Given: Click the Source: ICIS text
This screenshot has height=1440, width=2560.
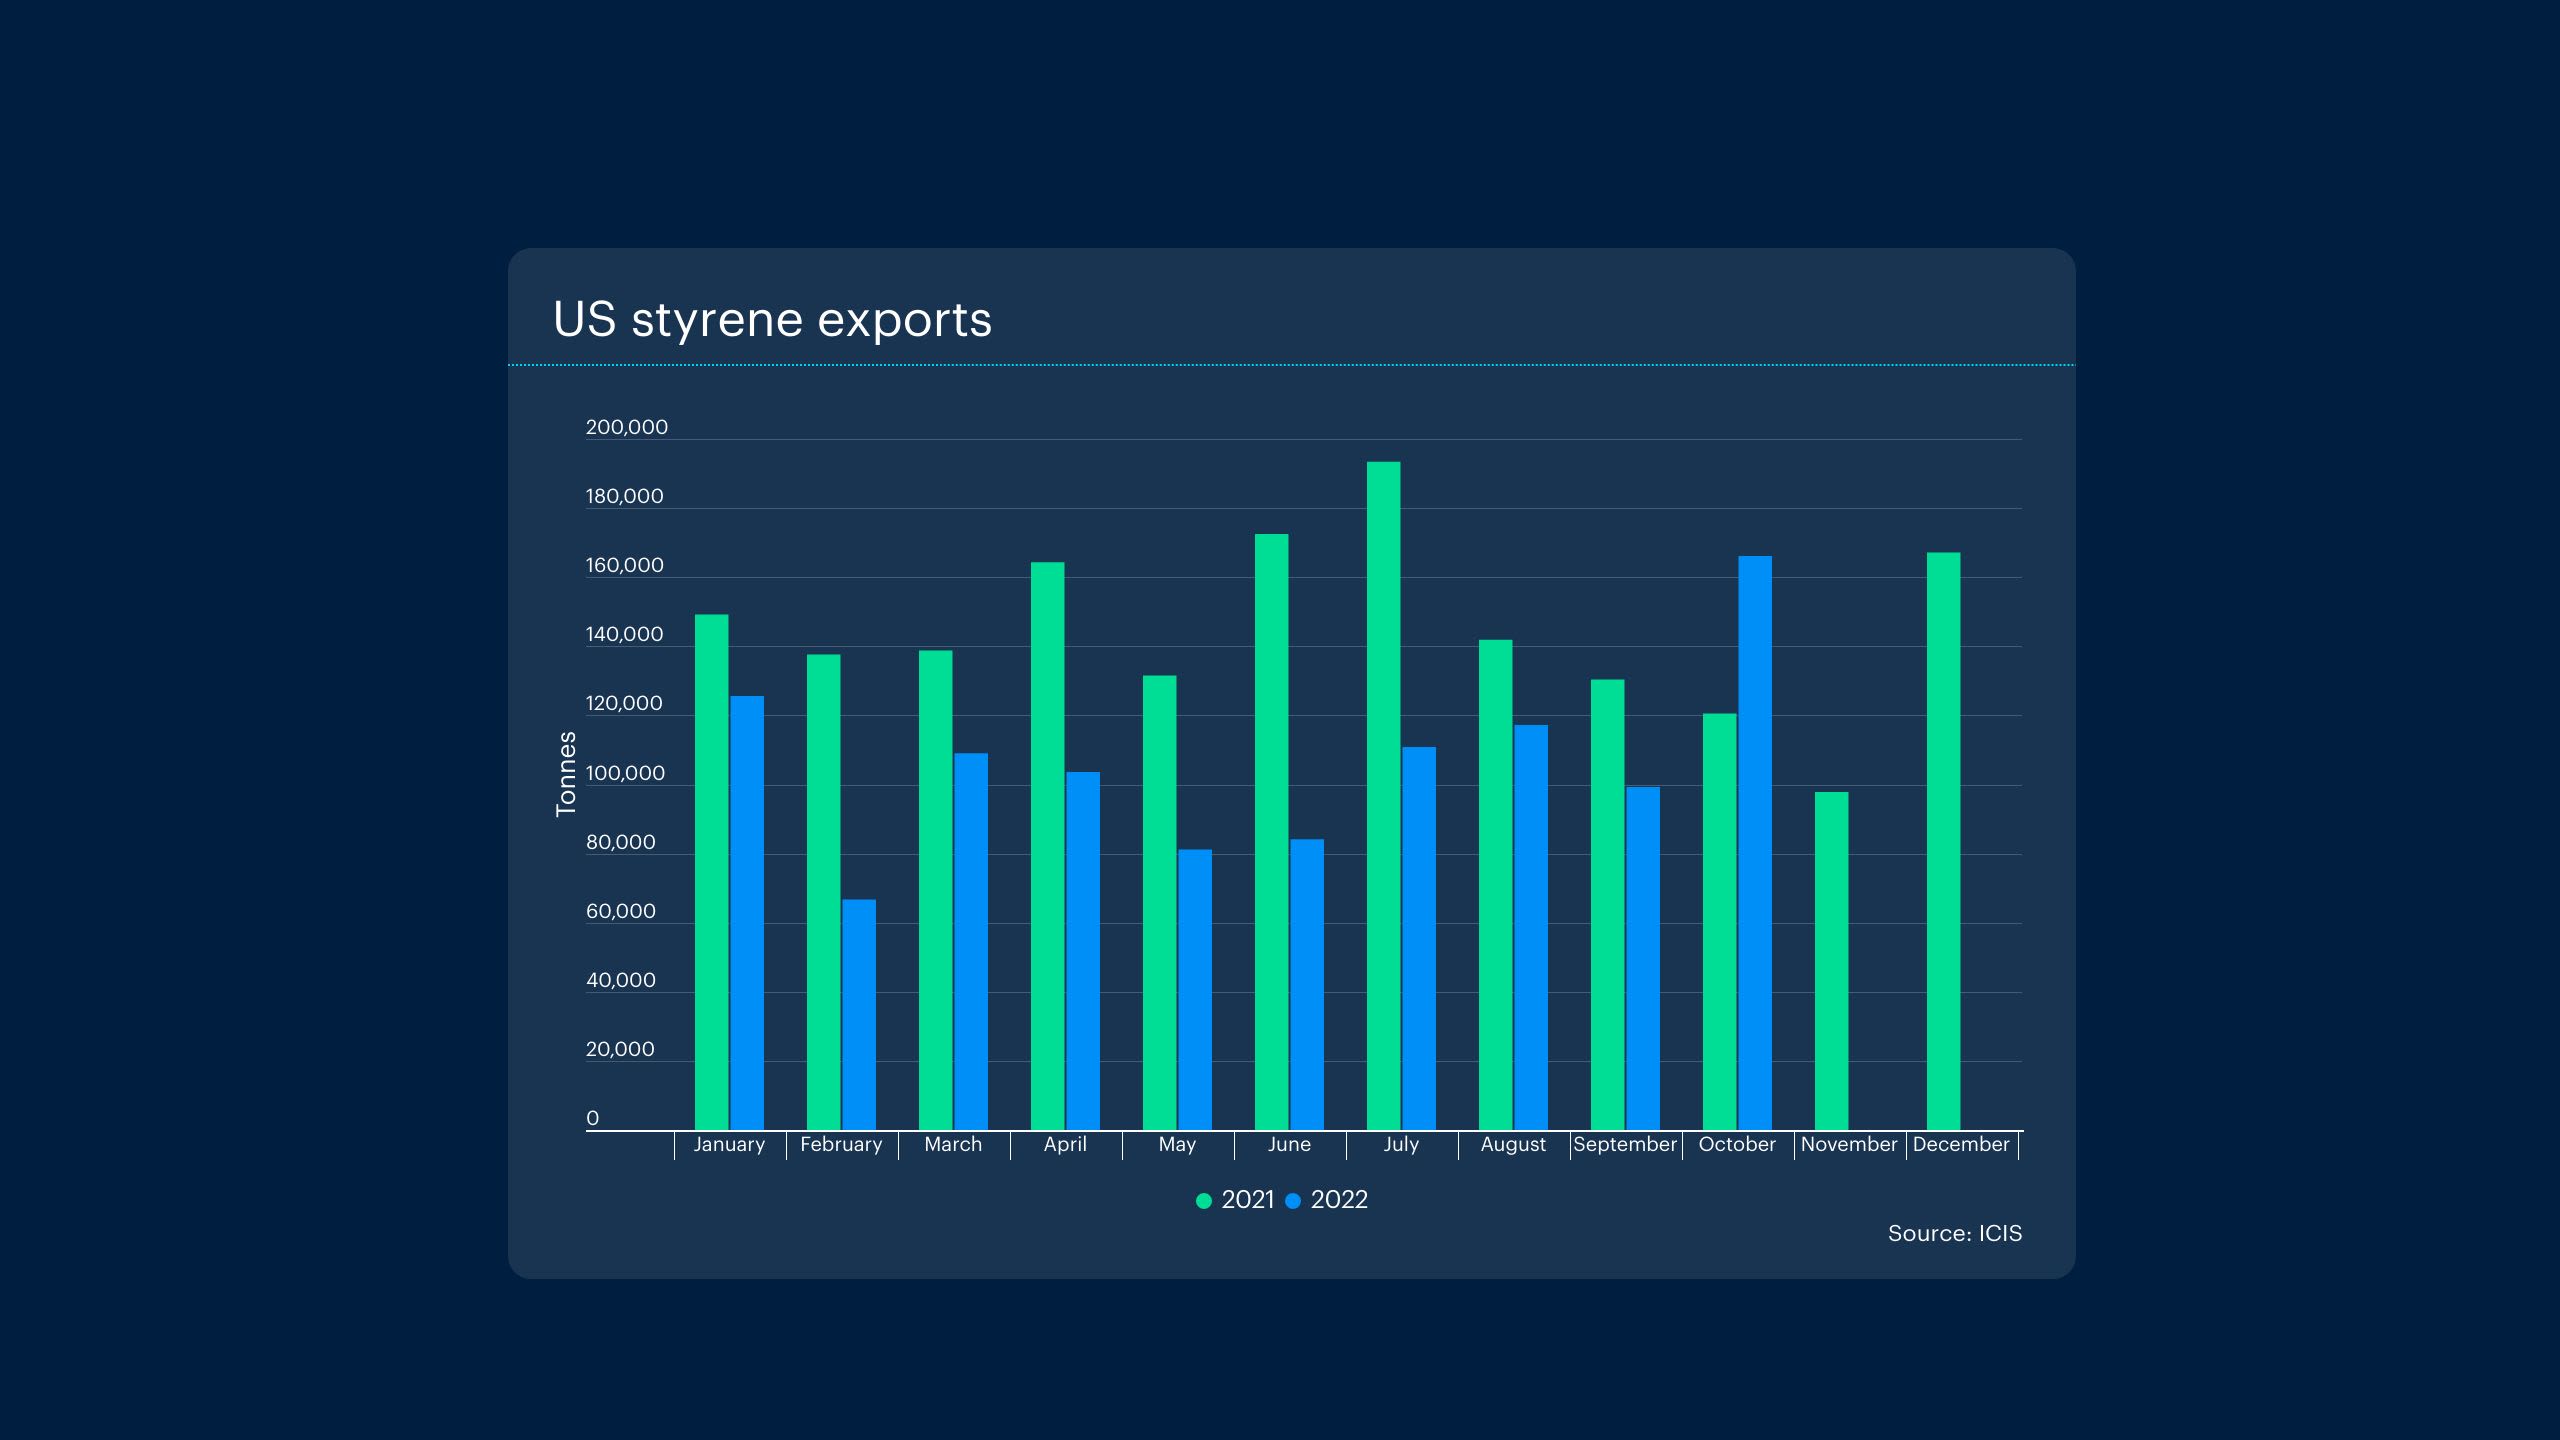Looking at the screenshot, I should pos(1954,1233).
